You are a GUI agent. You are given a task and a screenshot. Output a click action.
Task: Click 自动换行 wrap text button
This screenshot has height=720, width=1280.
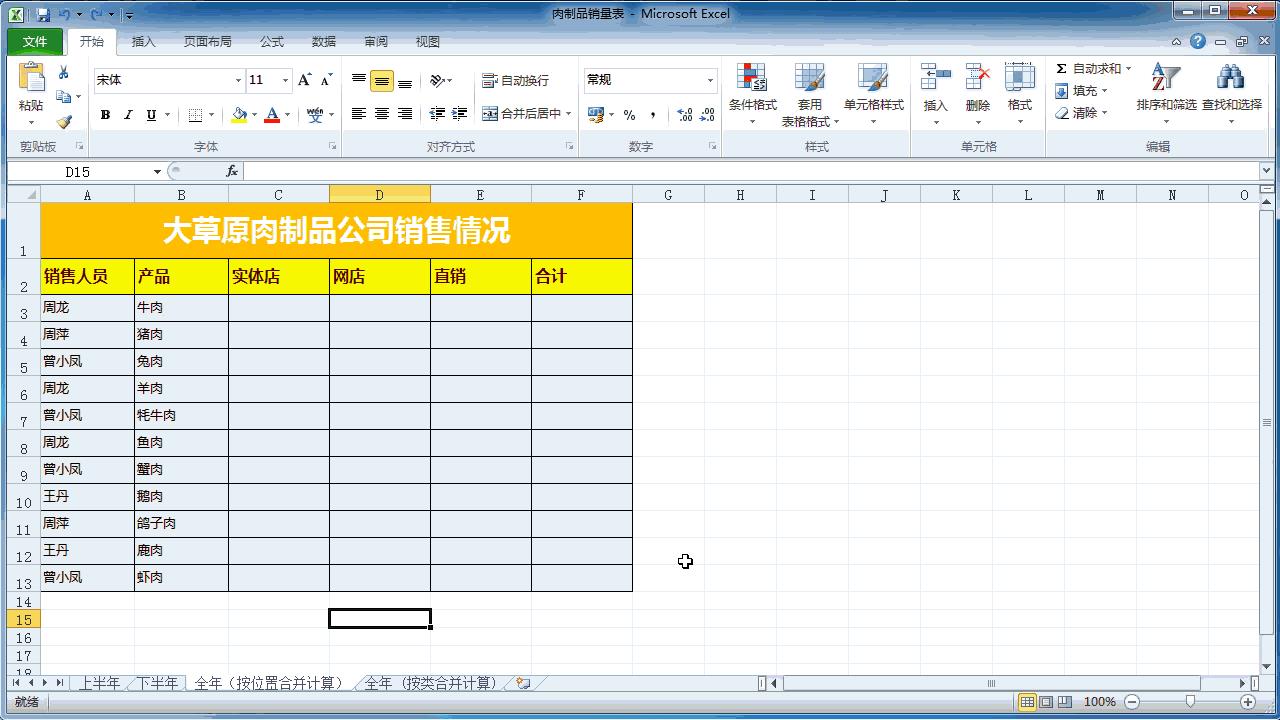pyautogui.click(x=515, y=80)
